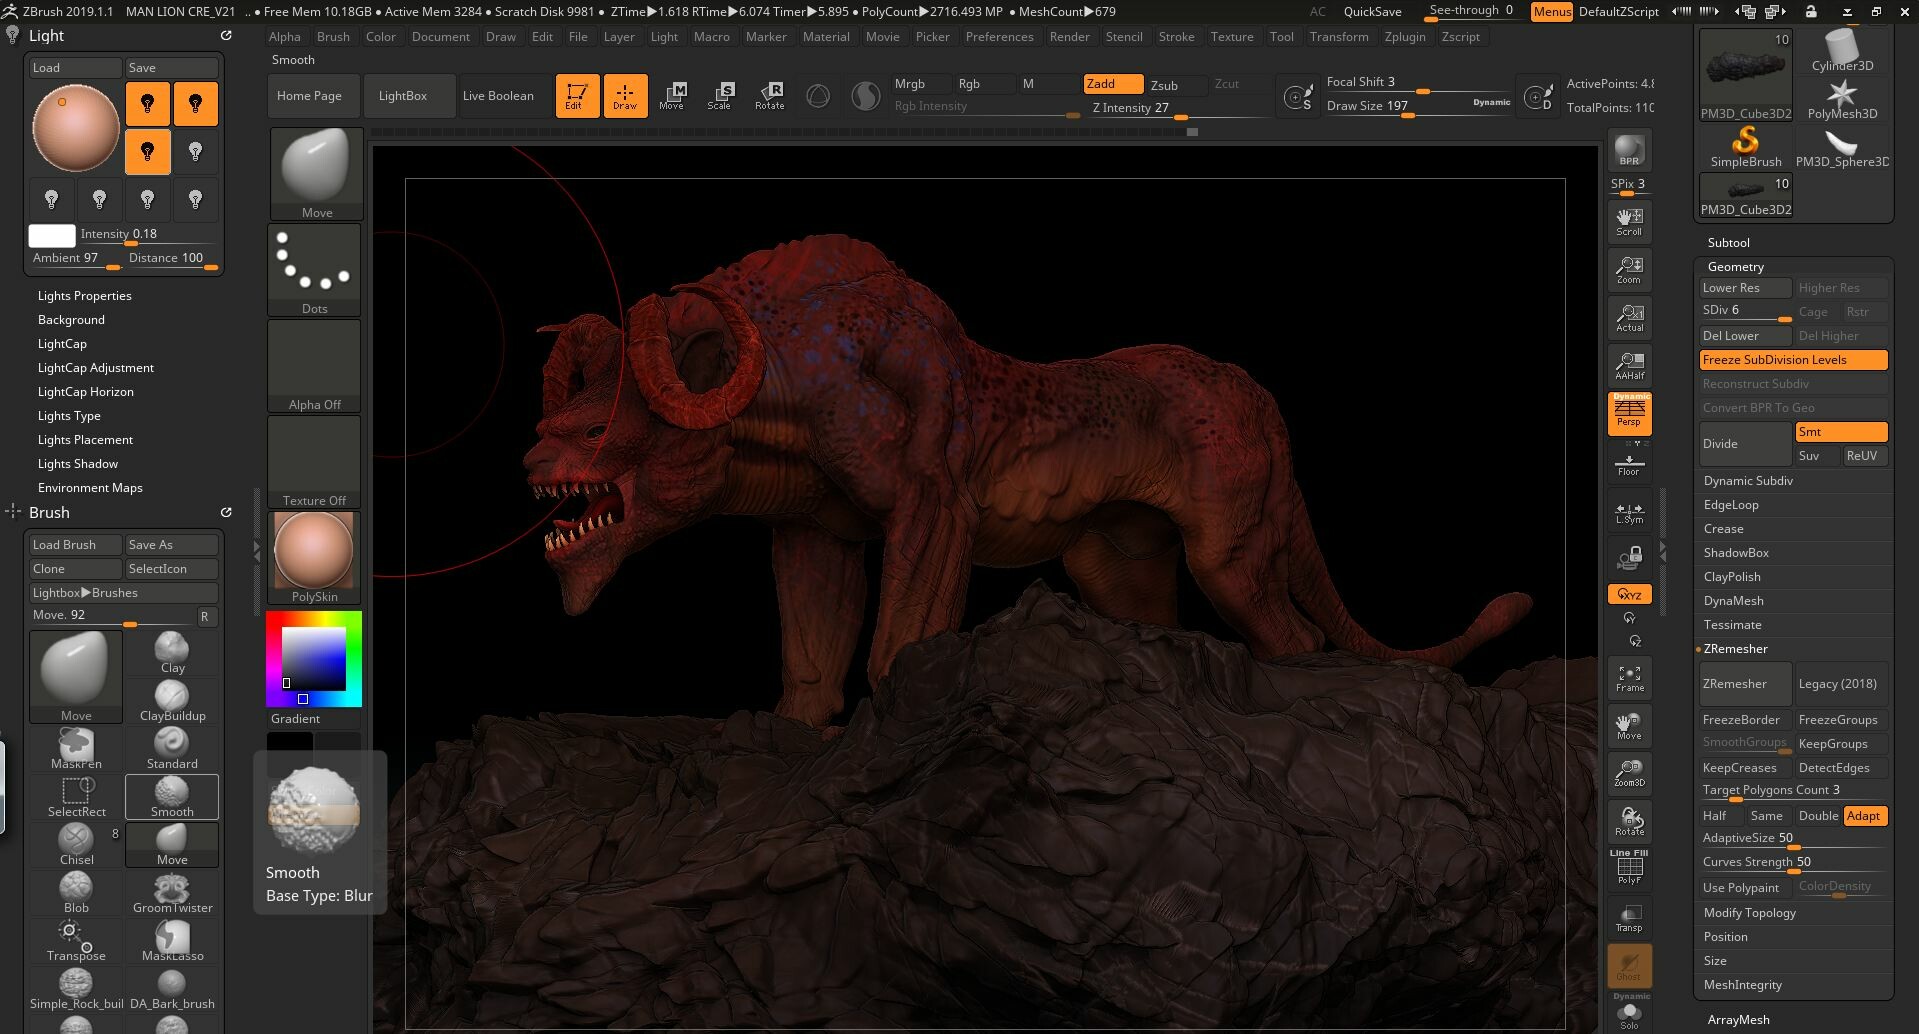Viewport: 1919px width, 1034px height.
Task: Switch to Move gyro mode in top shelf
Action: pos(674,95)
